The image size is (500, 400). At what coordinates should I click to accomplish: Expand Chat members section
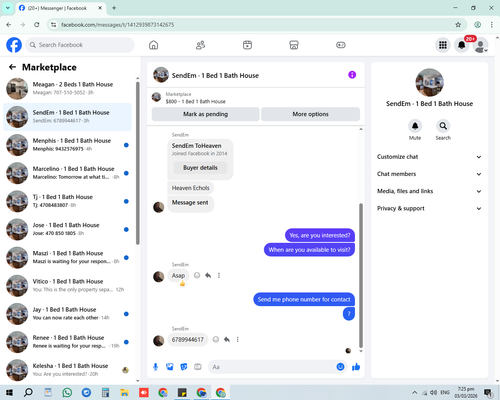click(x=429, y=174)
